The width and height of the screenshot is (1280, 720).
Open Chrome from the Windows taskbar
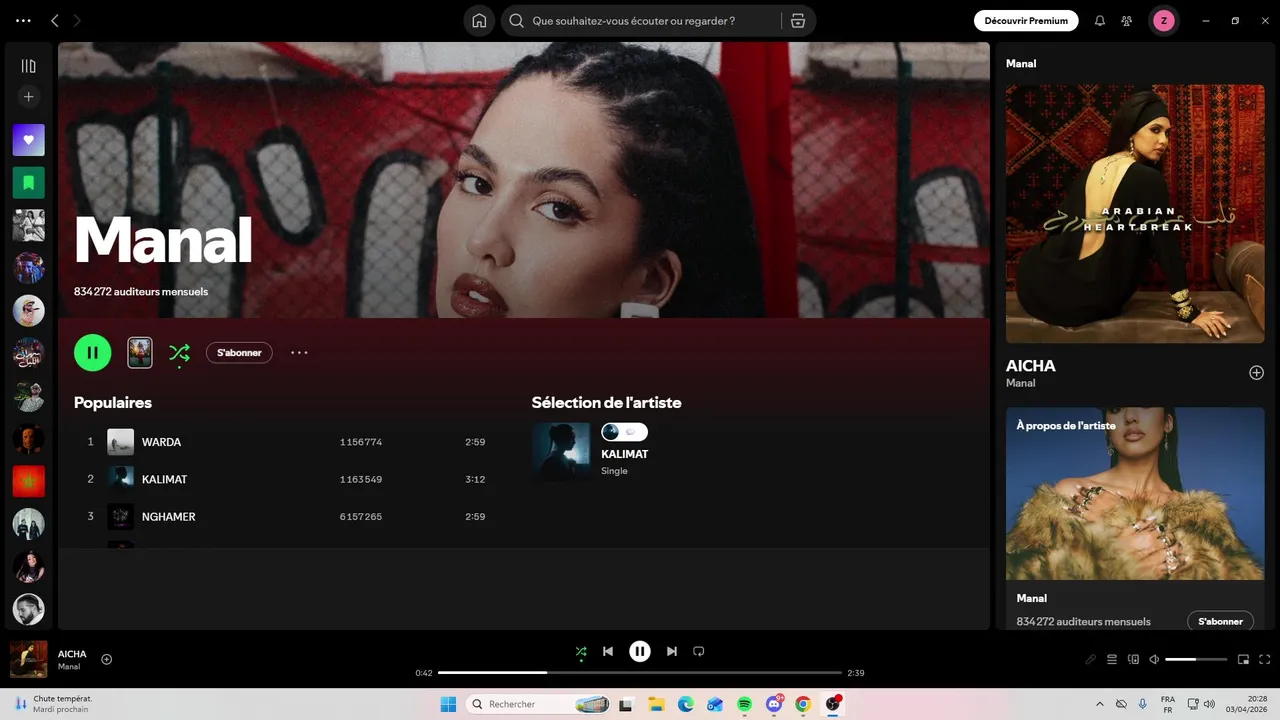tap(803, 704)
